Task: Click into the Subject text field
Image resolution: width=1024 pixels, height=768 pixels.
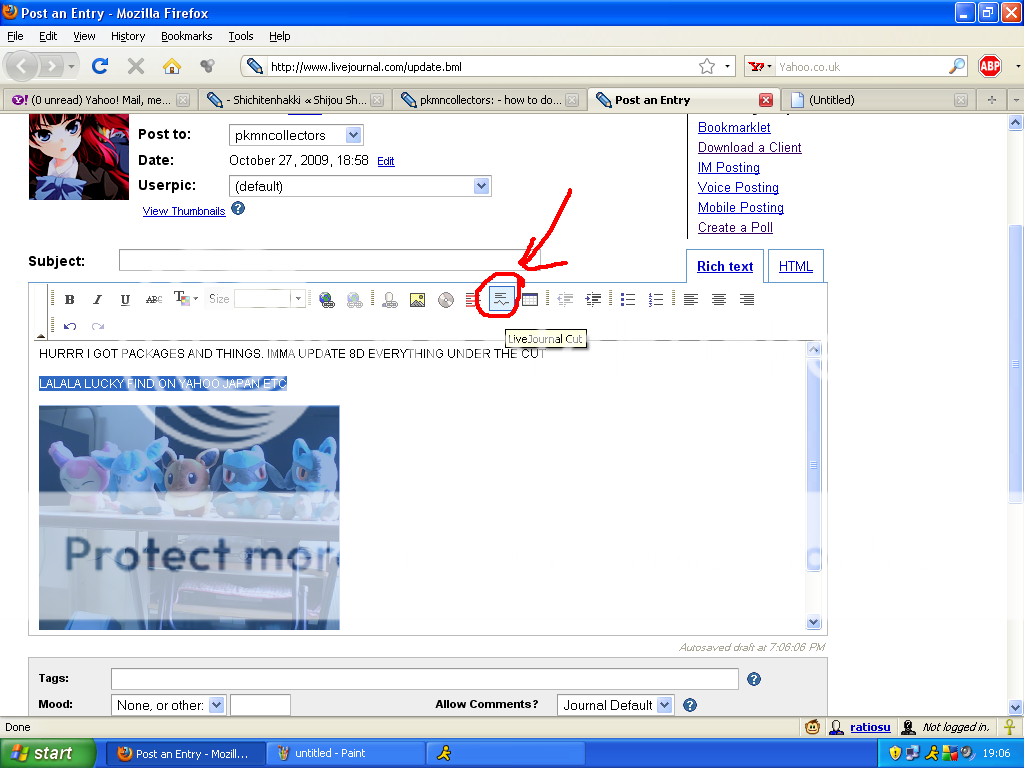Action: (x=329, y=261)
